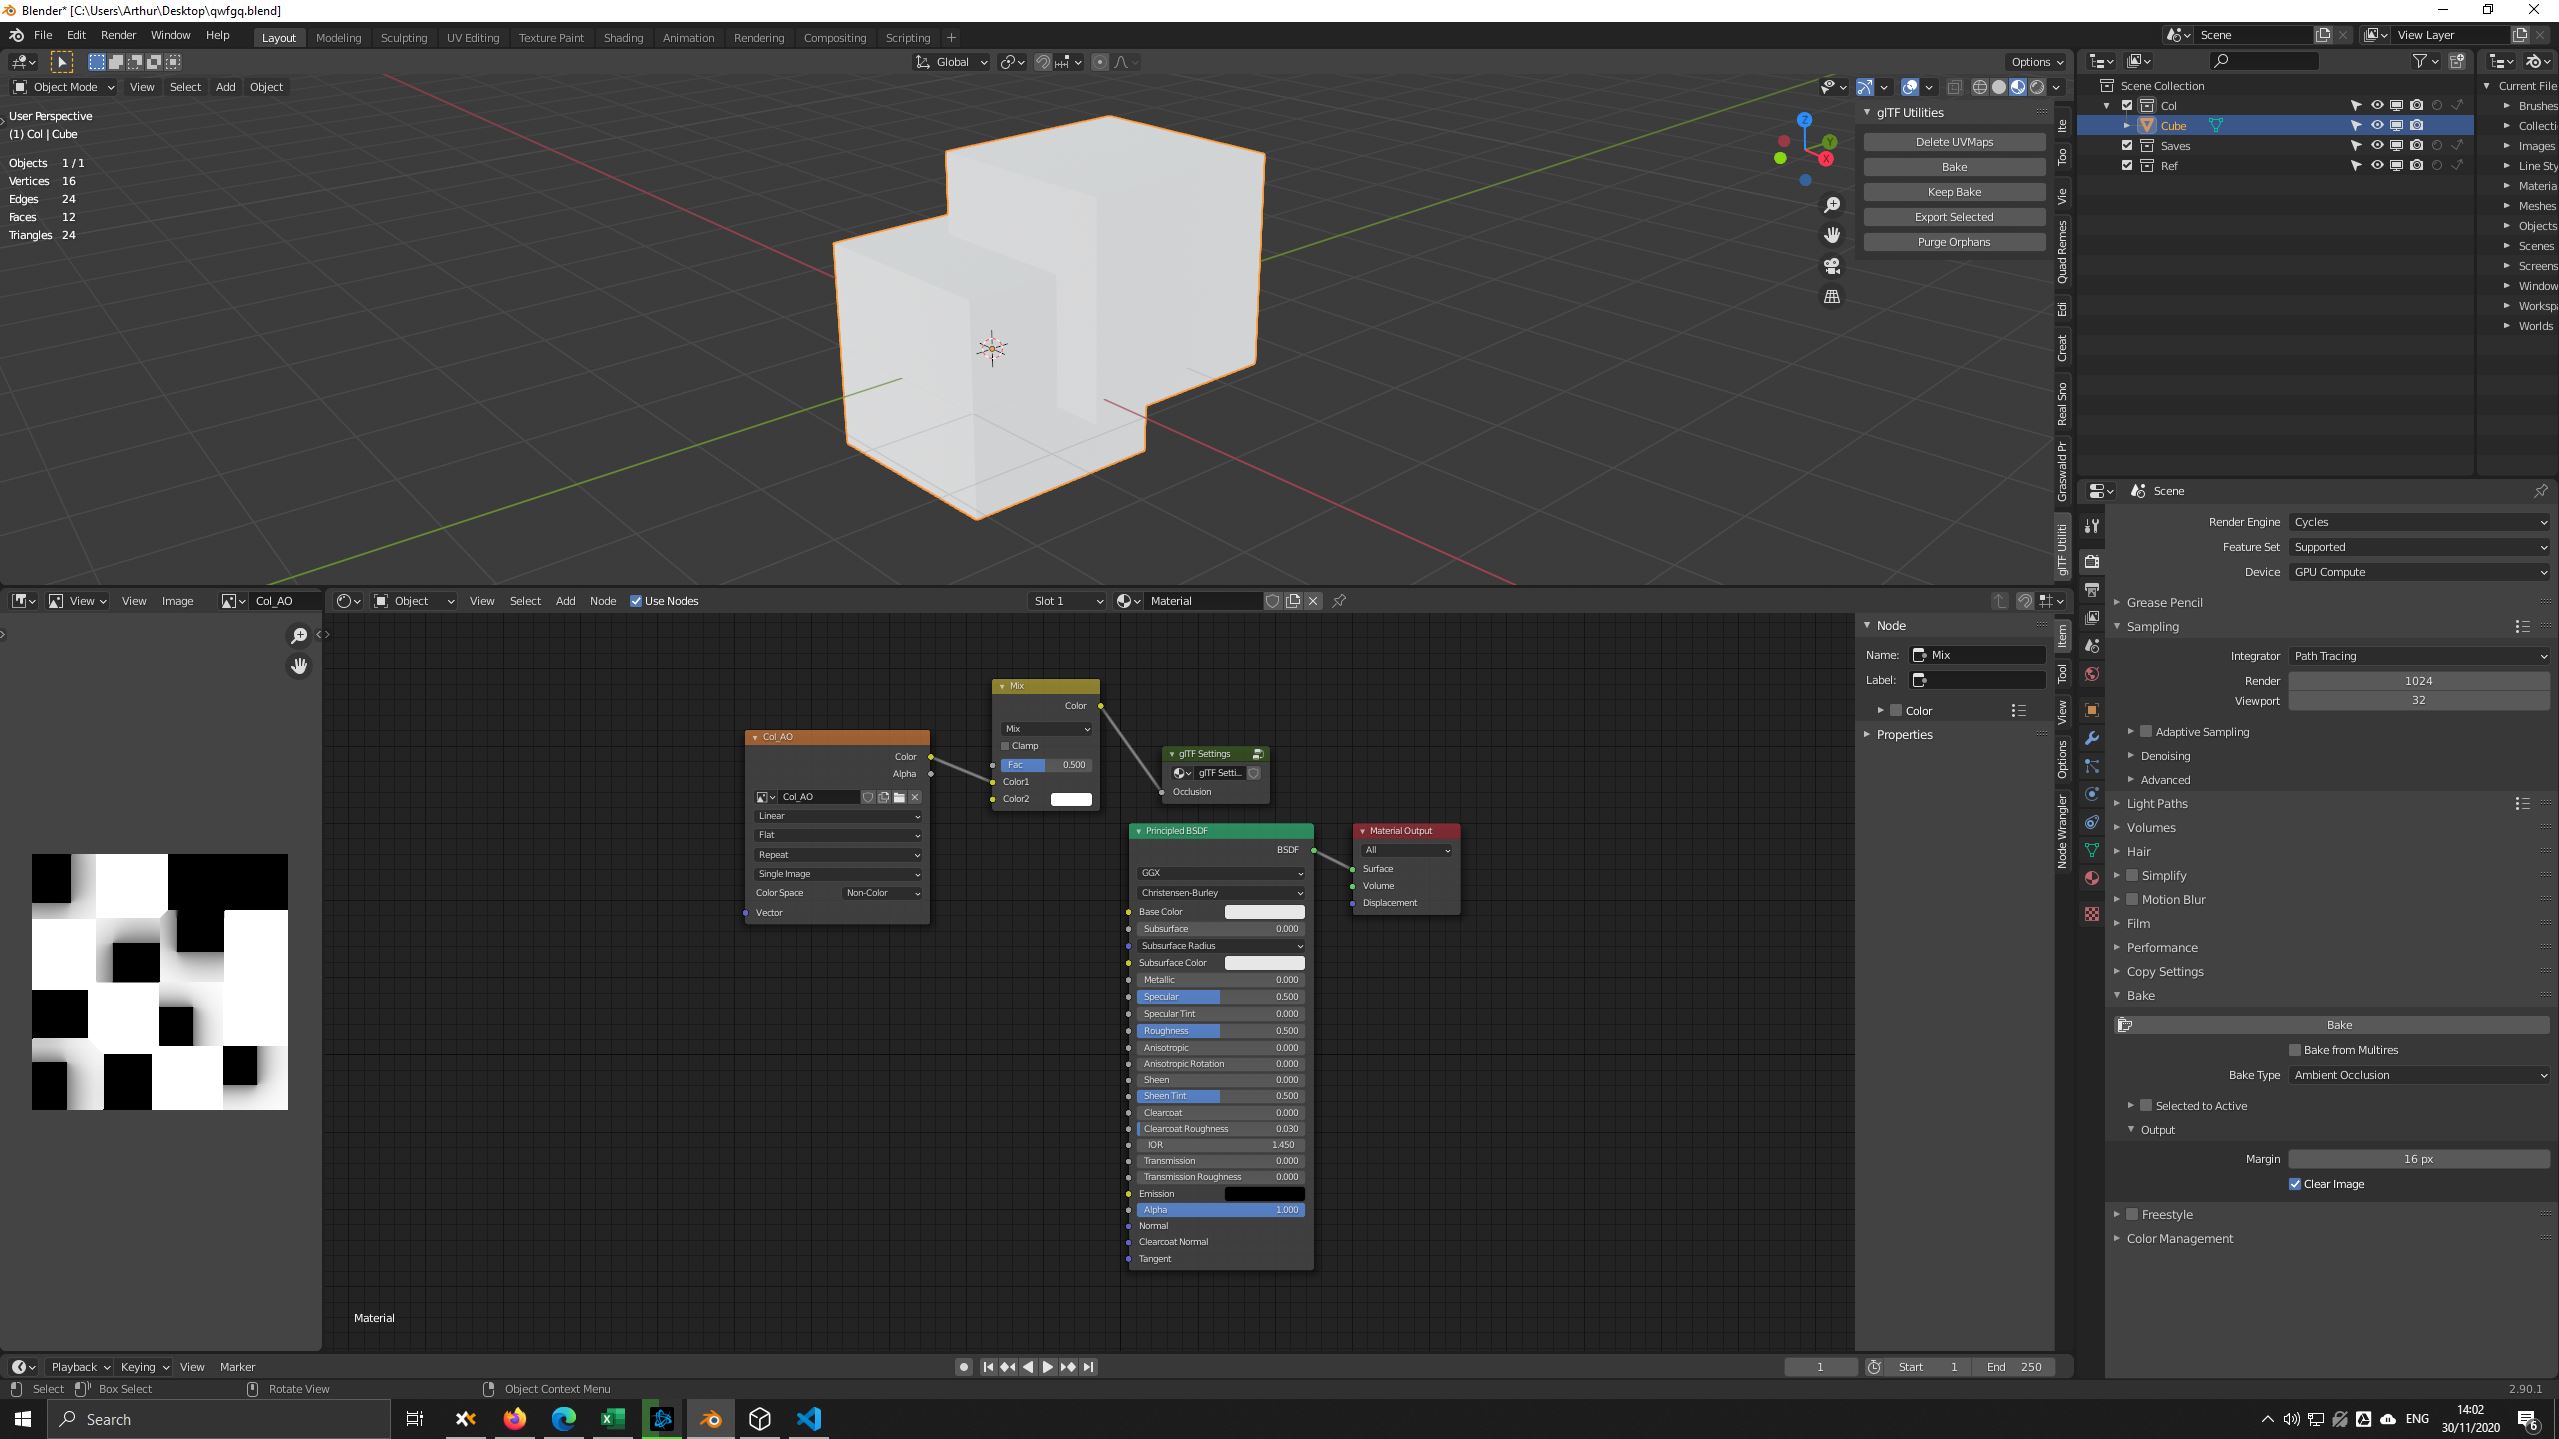Enable Adaptive Sampling checkbox
The width and height of the screenshot is (2559, 1439).
click(x=2145, y=732)
